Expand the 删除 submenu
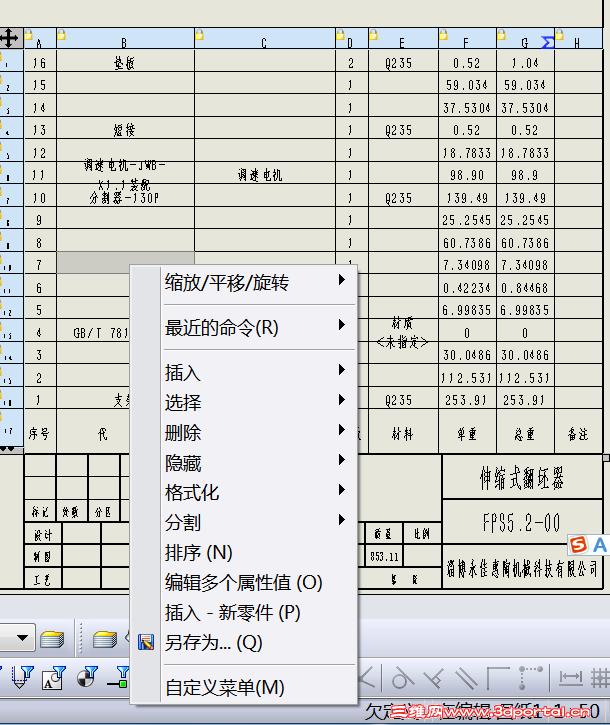This screenshot has width=610, height=725. point(259,432)
